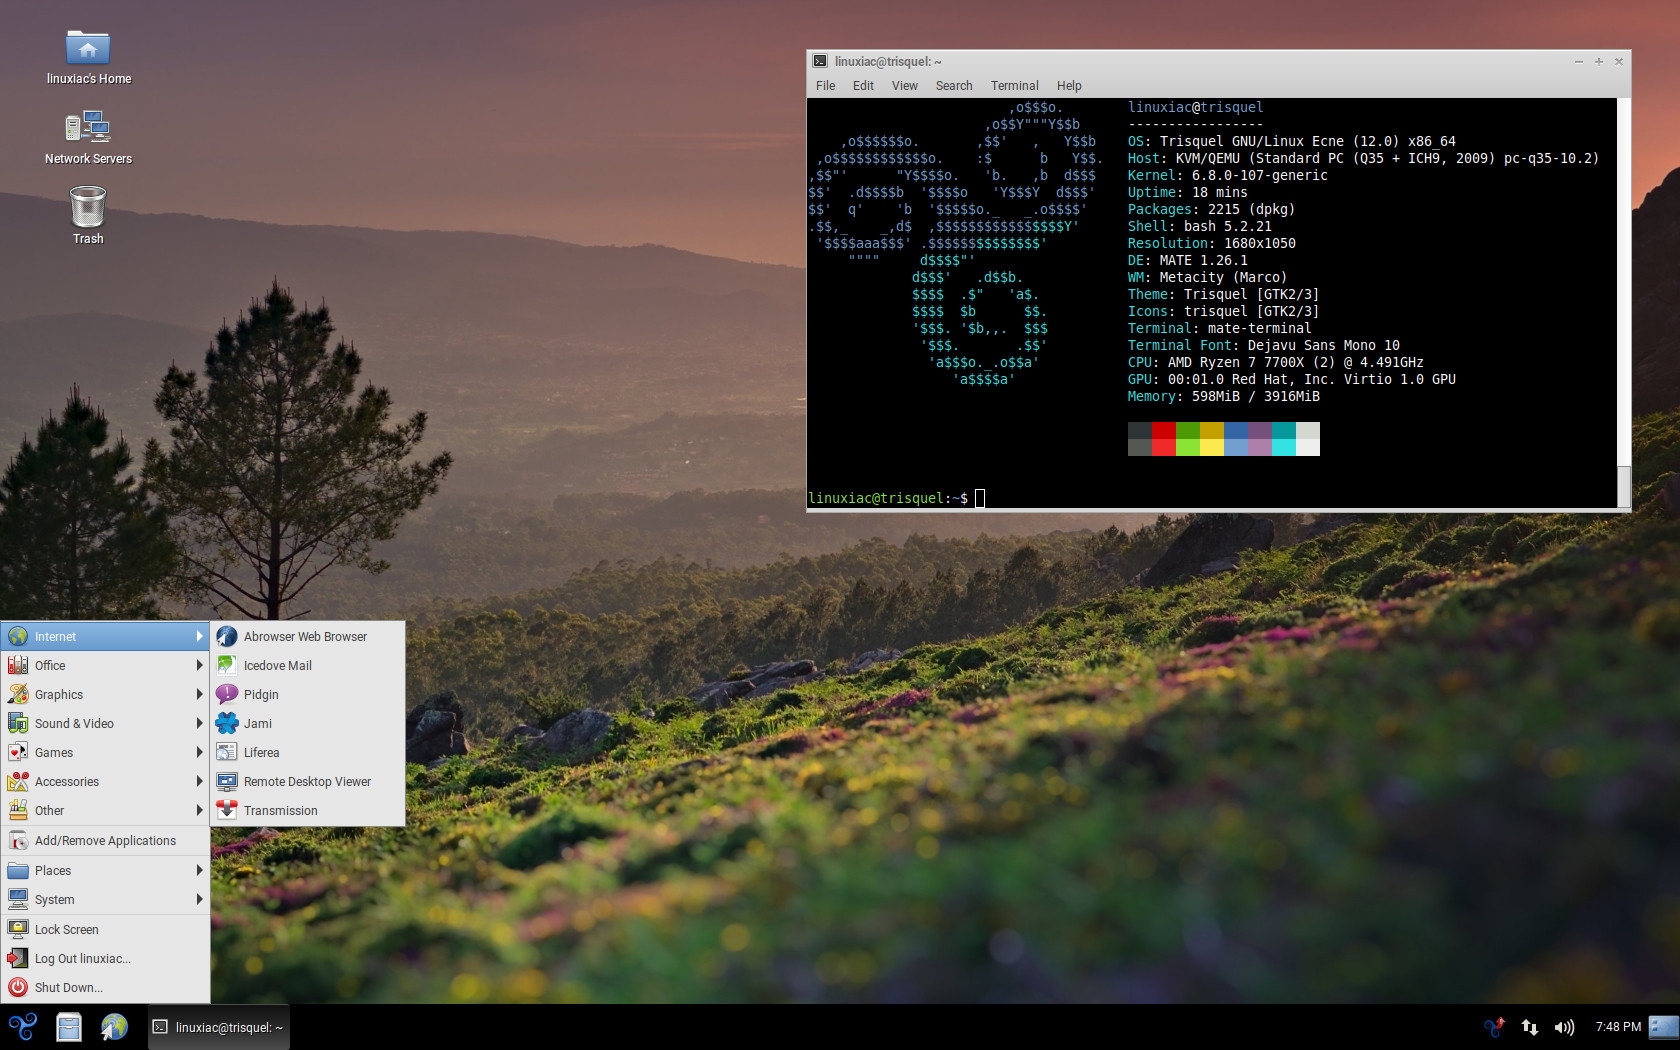Click the volume icon in system tray
Image resolution: width=1680 pixels, height=1050 pixels.
(x=1564, y=1027)
